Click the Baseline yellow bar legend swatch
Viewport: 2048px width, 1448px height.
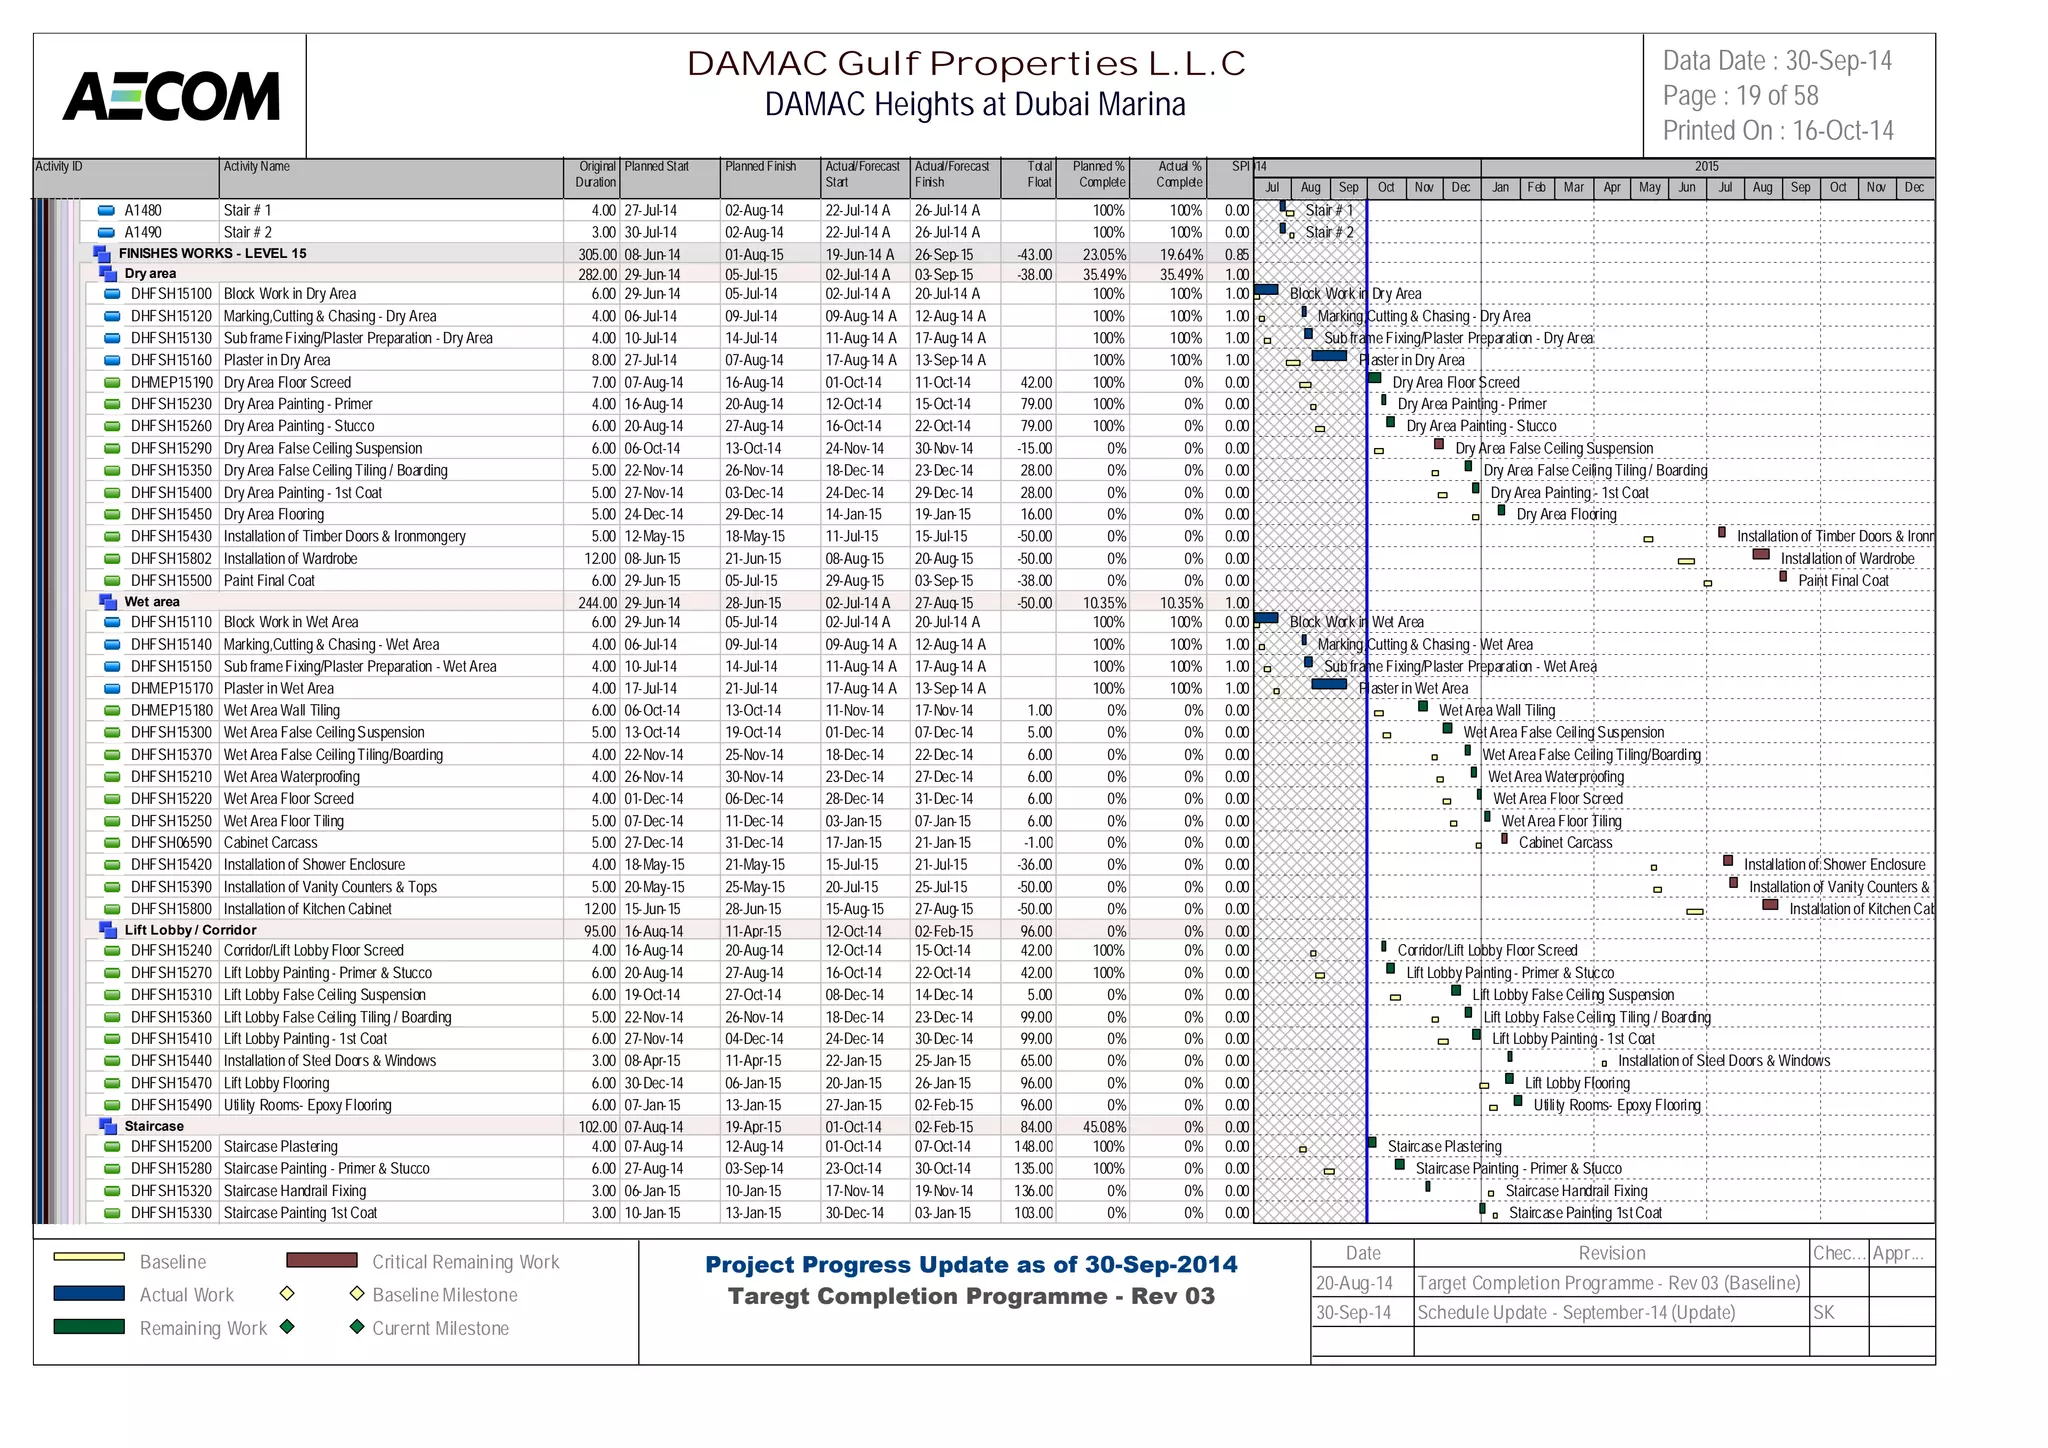coord(89,1257)
